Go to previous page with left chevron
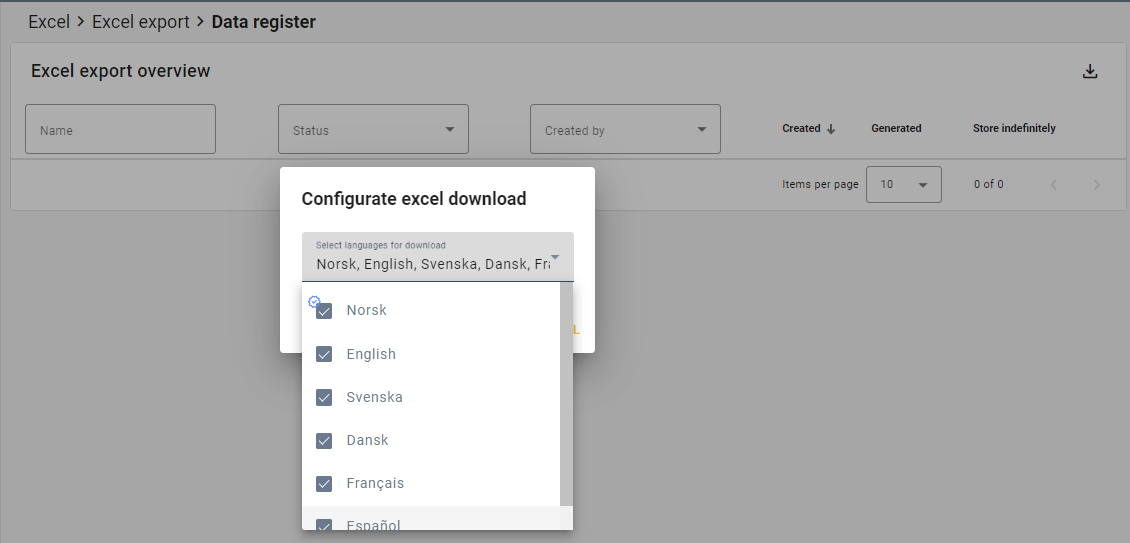 click(1053, 185)
